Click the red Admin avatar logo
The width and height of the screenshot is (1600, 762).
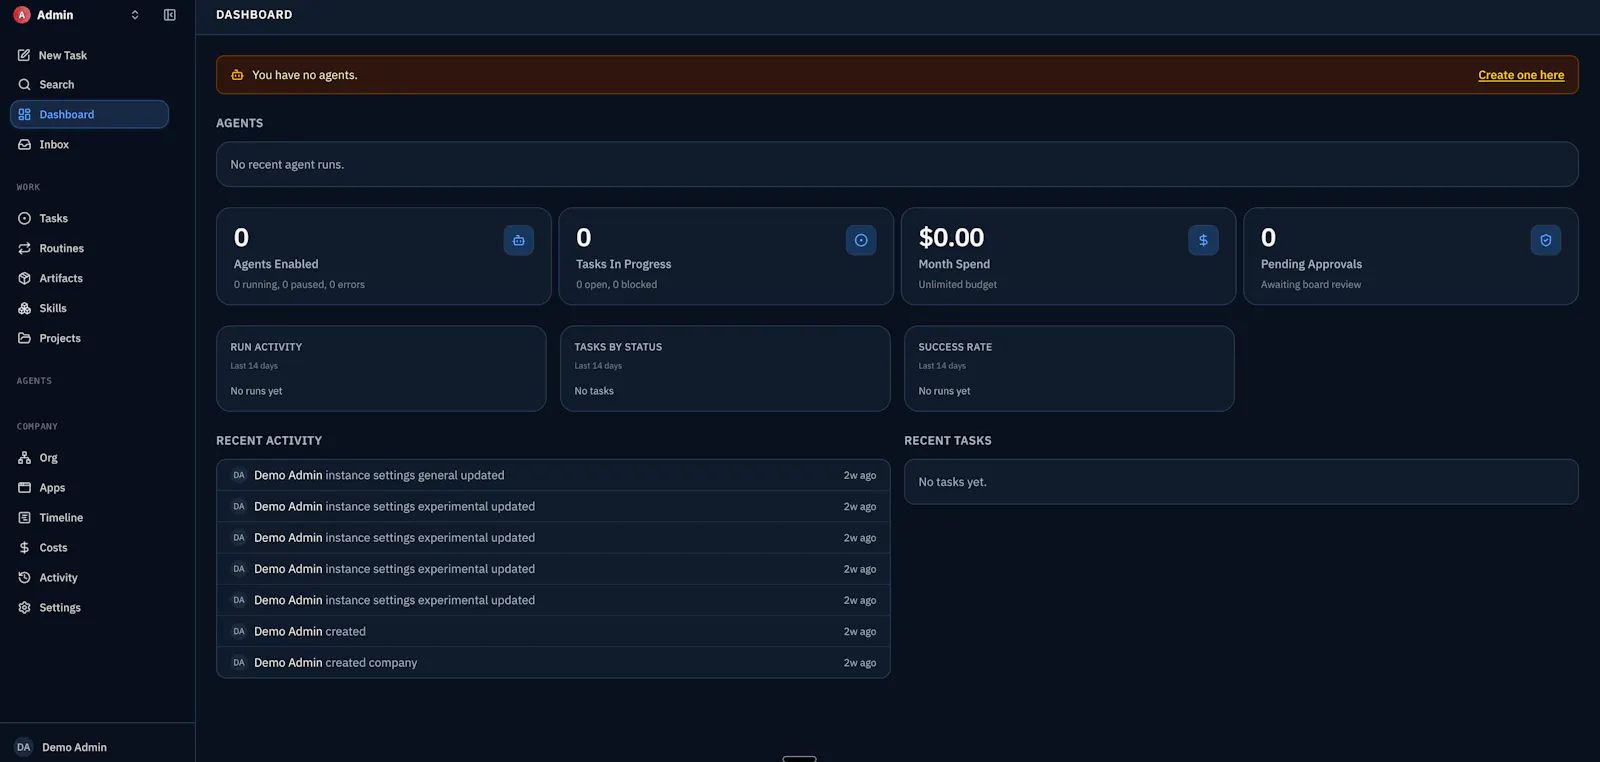click(22, 15)
